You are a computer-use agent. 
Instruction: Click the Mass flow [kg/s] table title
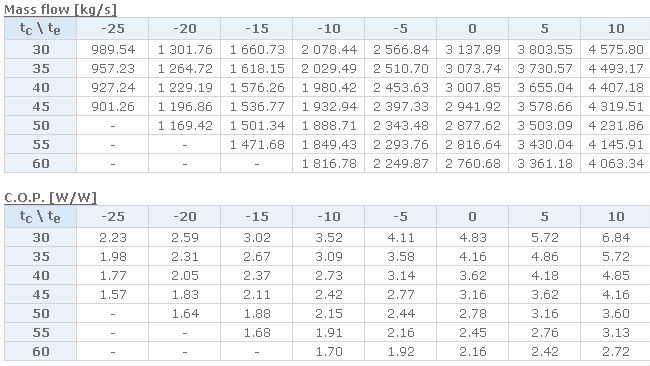[x=61, y=10]
